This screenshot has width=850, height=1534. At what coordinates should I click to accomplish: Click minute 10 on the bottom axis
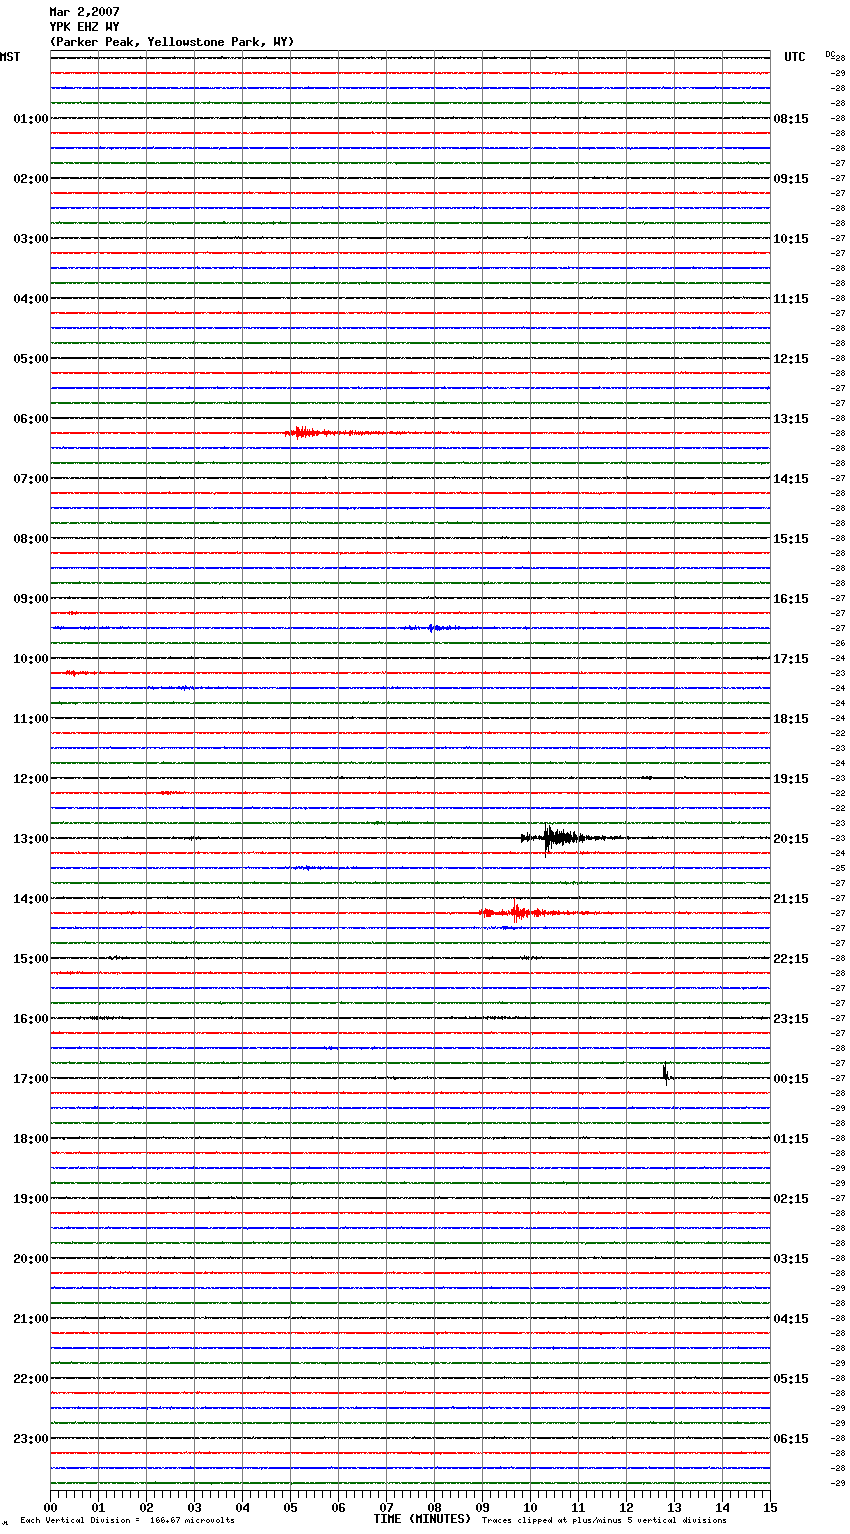pos(530,1507)
